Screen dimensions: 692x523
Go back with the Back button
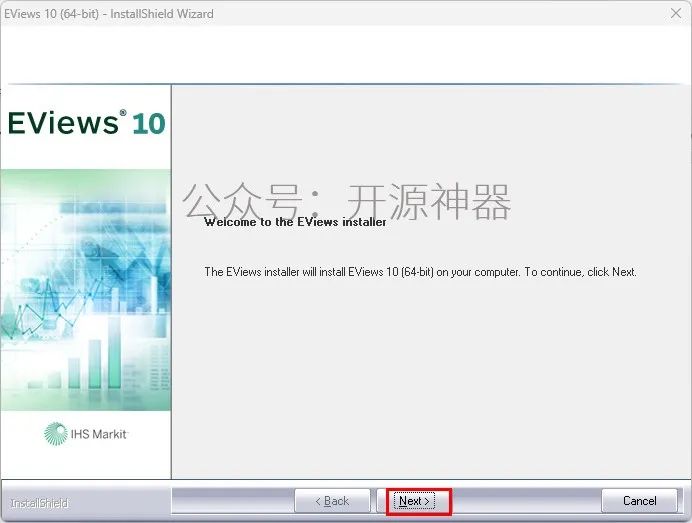[332, 501]
